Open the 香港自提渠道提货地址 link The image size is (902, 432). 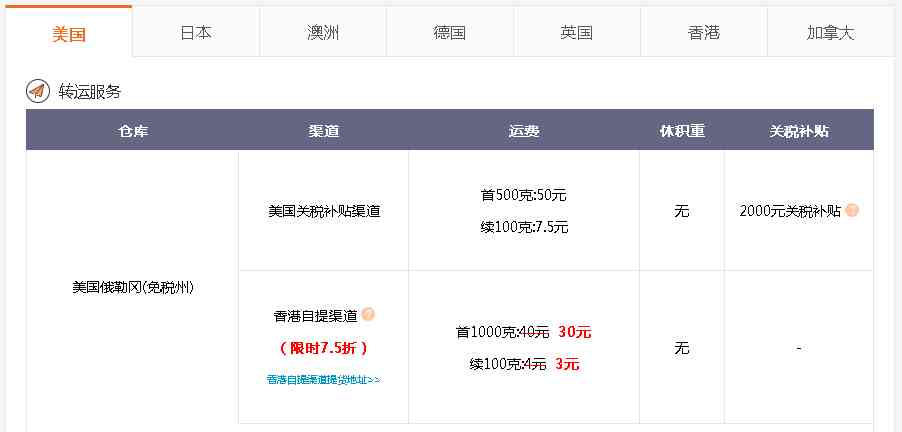323,380
